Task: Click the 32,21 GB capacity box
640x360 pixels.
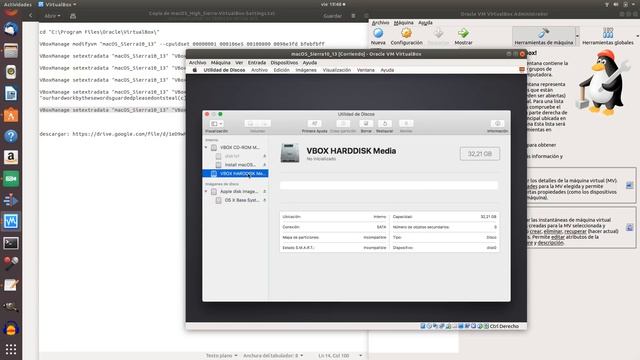Action: click(x=480, y=154)
